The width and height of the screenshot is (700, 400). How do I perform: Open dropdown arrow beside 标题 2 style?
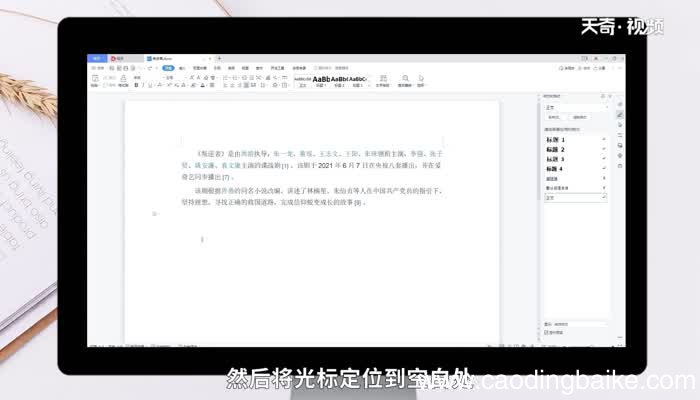(x=604, y=150)
